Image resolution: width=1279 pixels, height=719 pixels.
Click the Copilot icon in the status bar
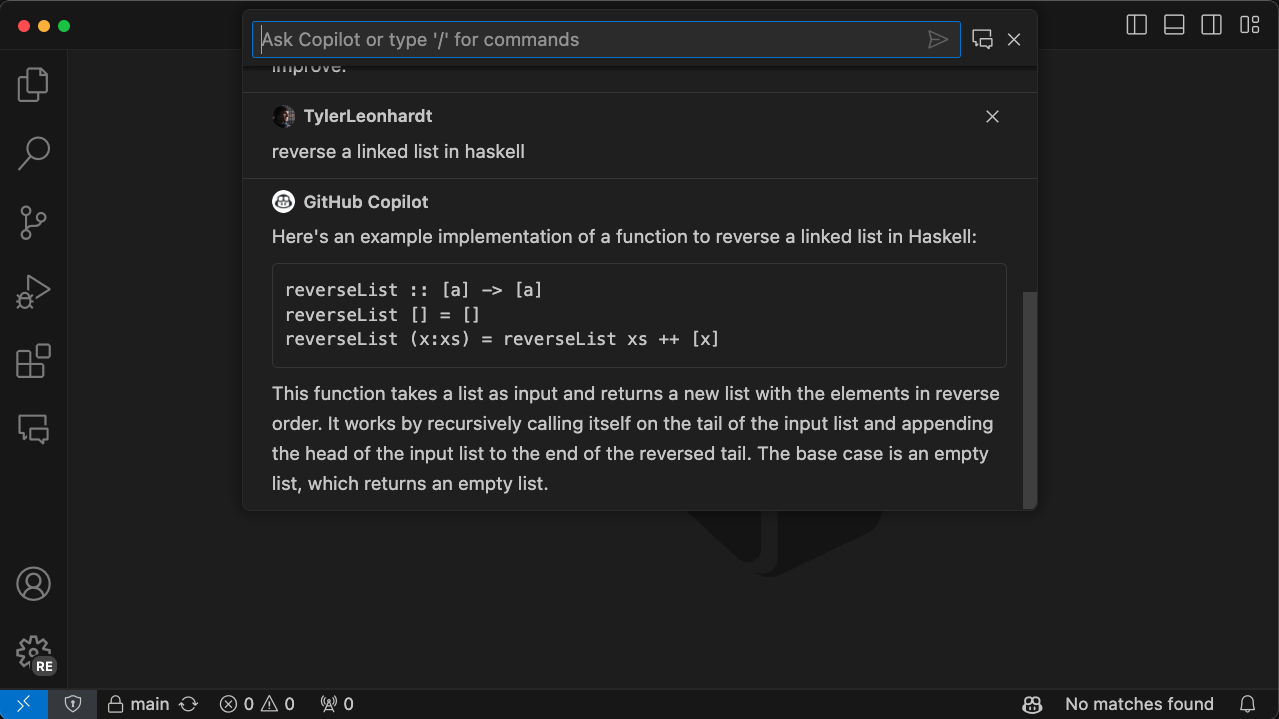coord(1032,704)
